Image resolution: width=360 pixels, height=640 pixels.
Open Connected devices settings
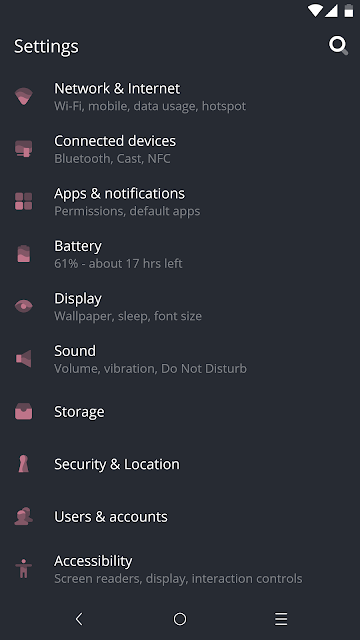[x=180, y=149]
